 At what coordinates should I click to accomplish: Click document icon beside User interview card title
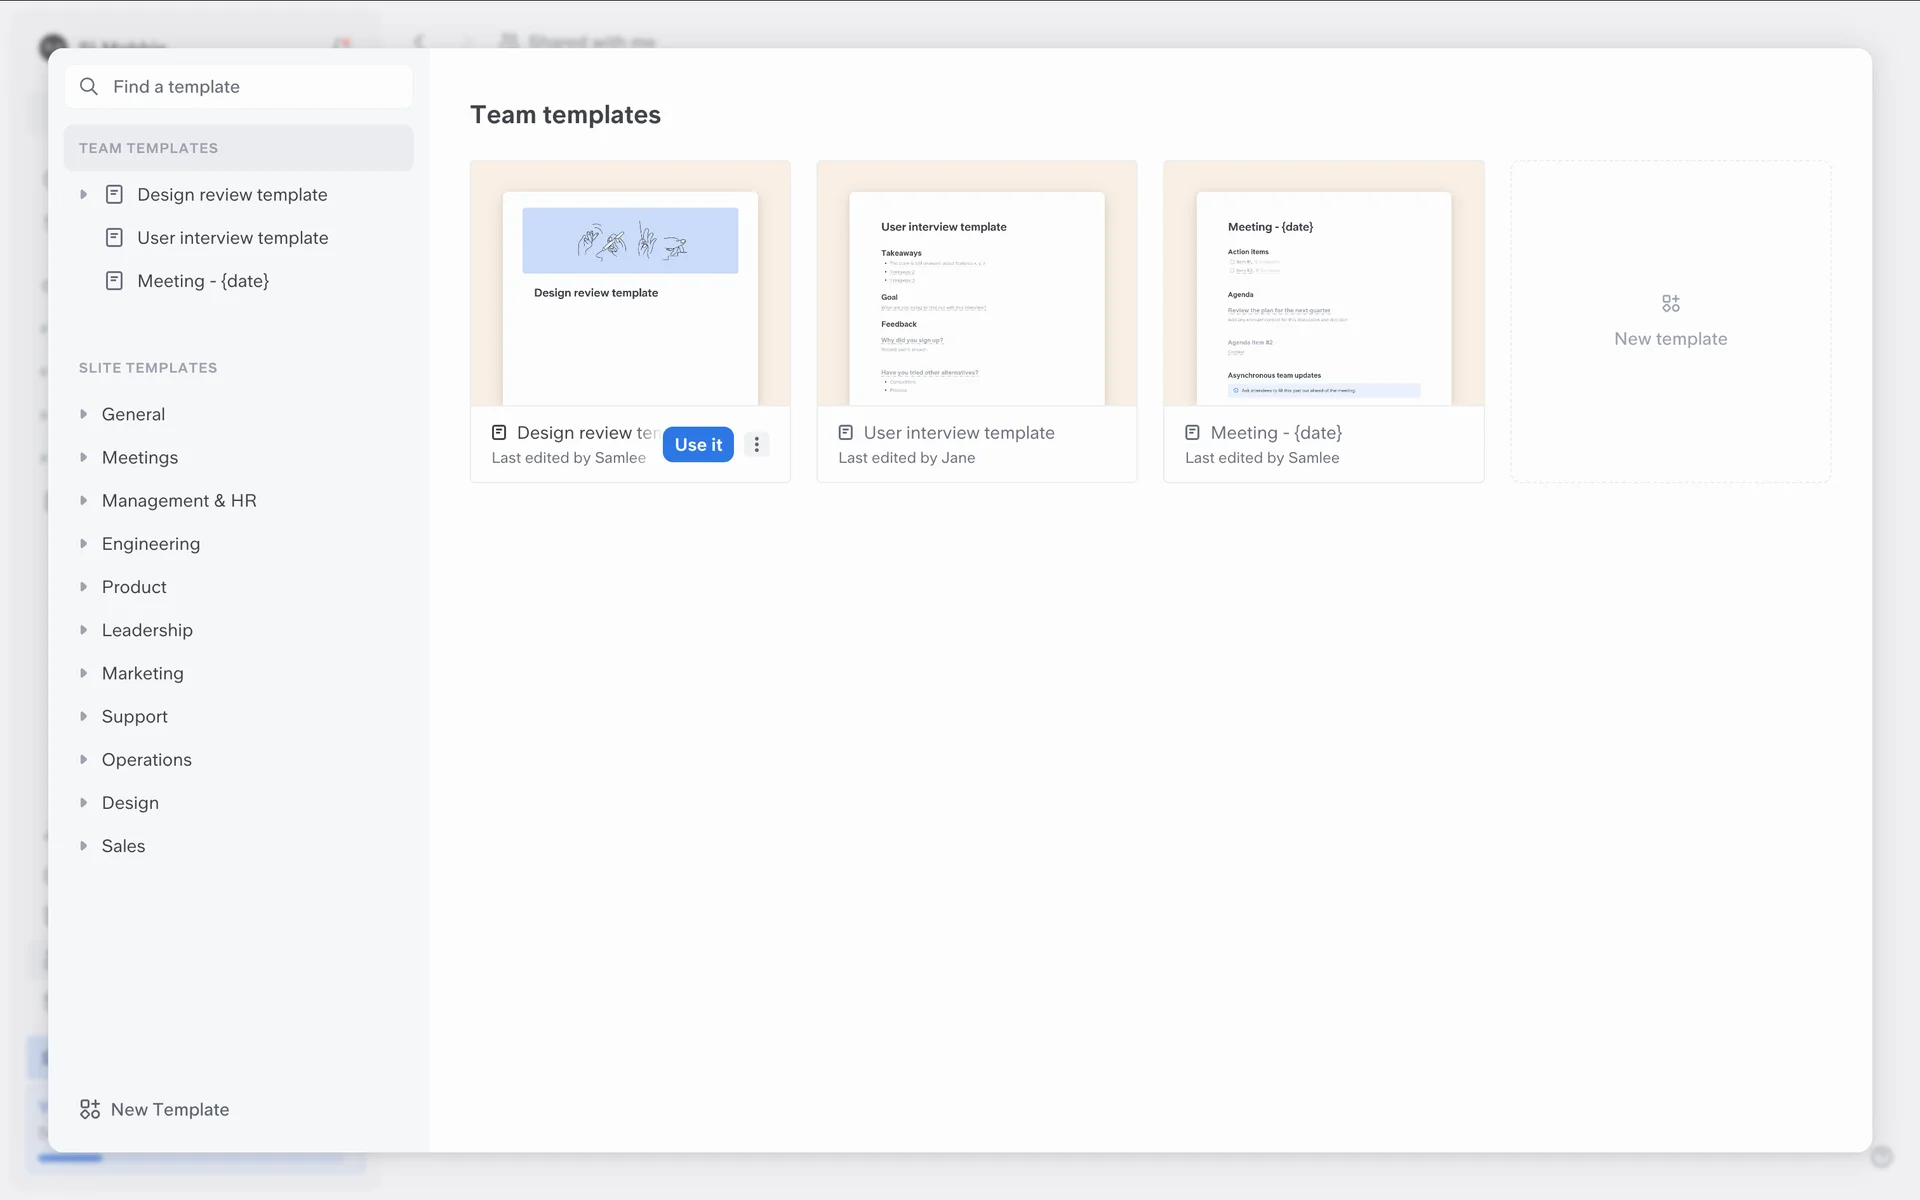point(846,433)
